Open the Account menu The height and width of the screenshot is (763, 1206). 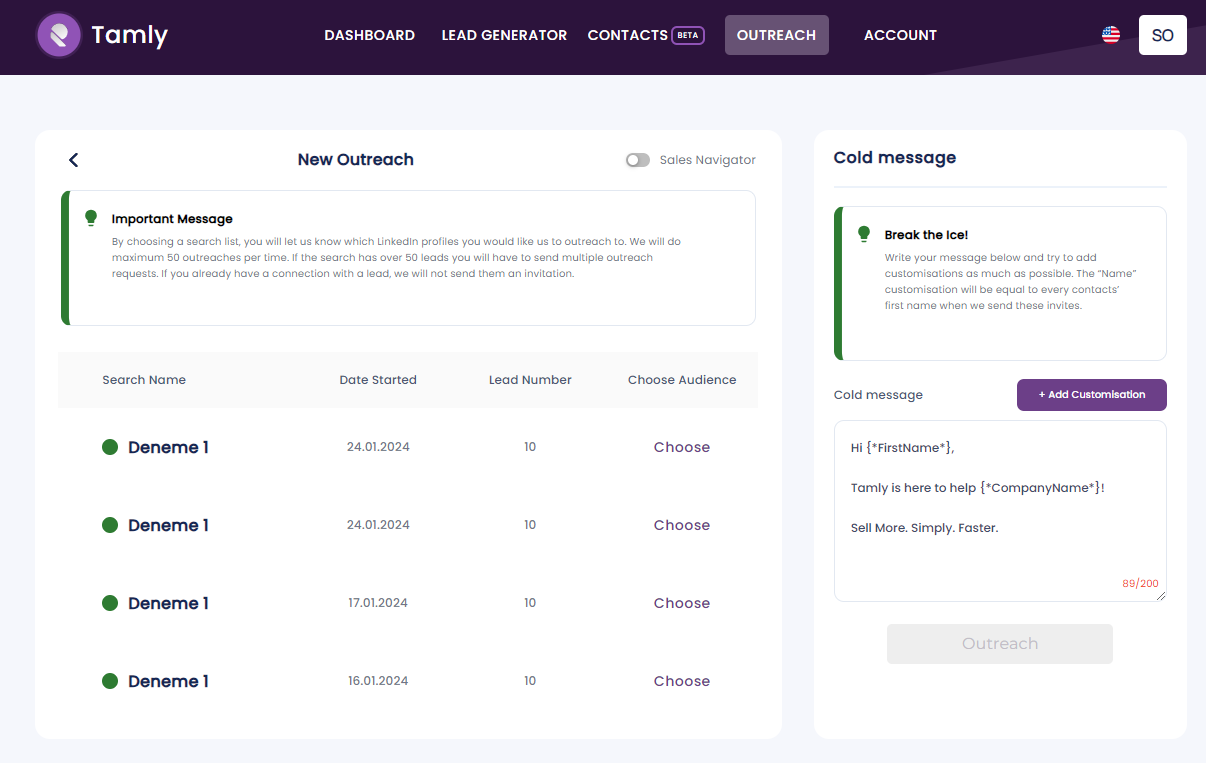[900, 35]
